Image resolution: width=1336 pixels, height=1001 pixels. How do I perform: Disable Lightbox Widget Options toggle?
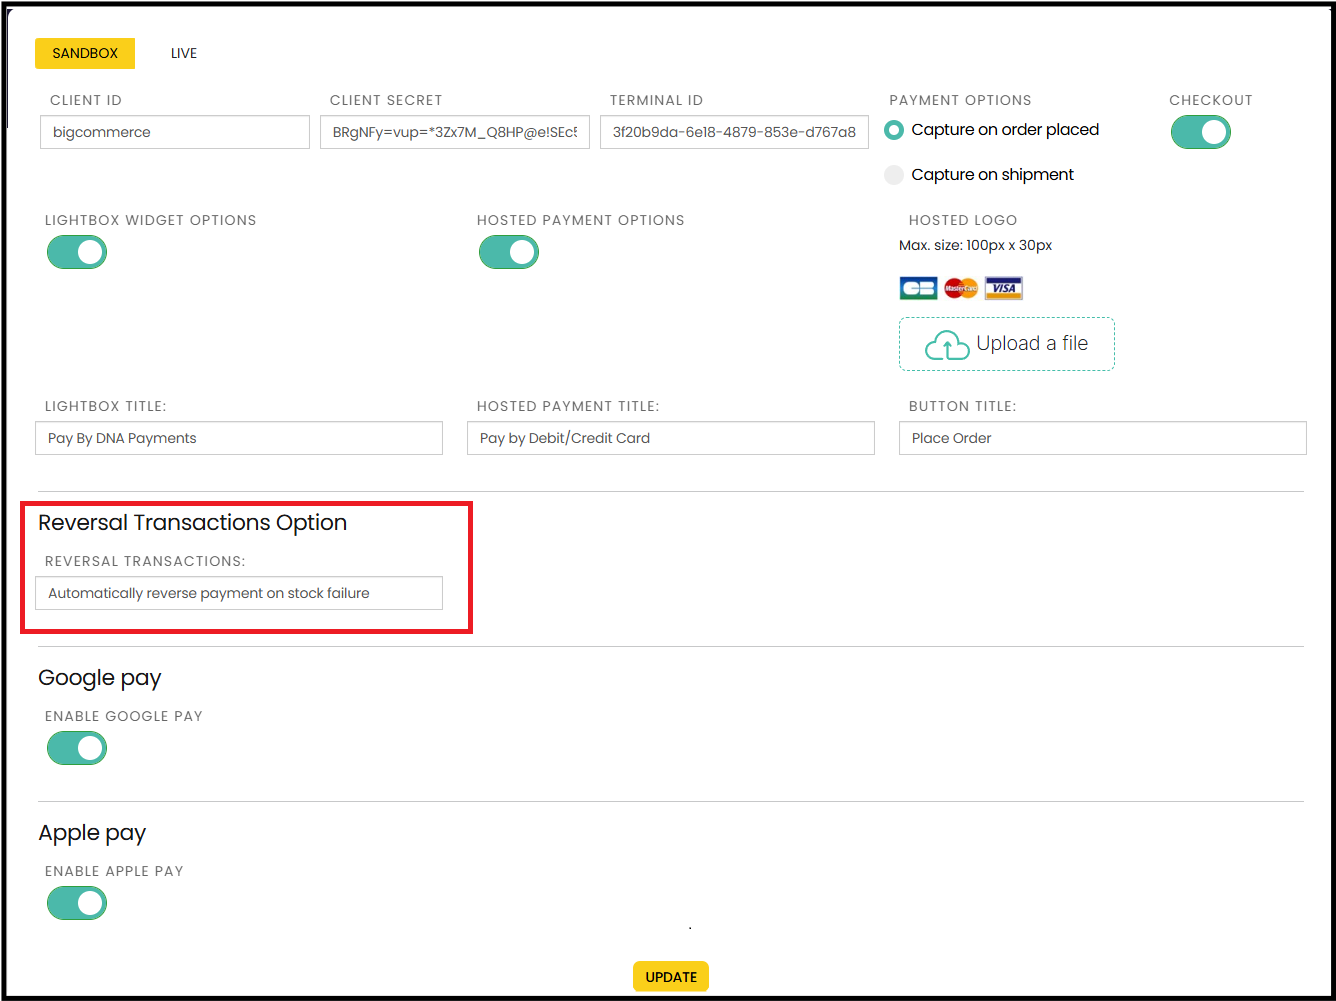(77, 253)
